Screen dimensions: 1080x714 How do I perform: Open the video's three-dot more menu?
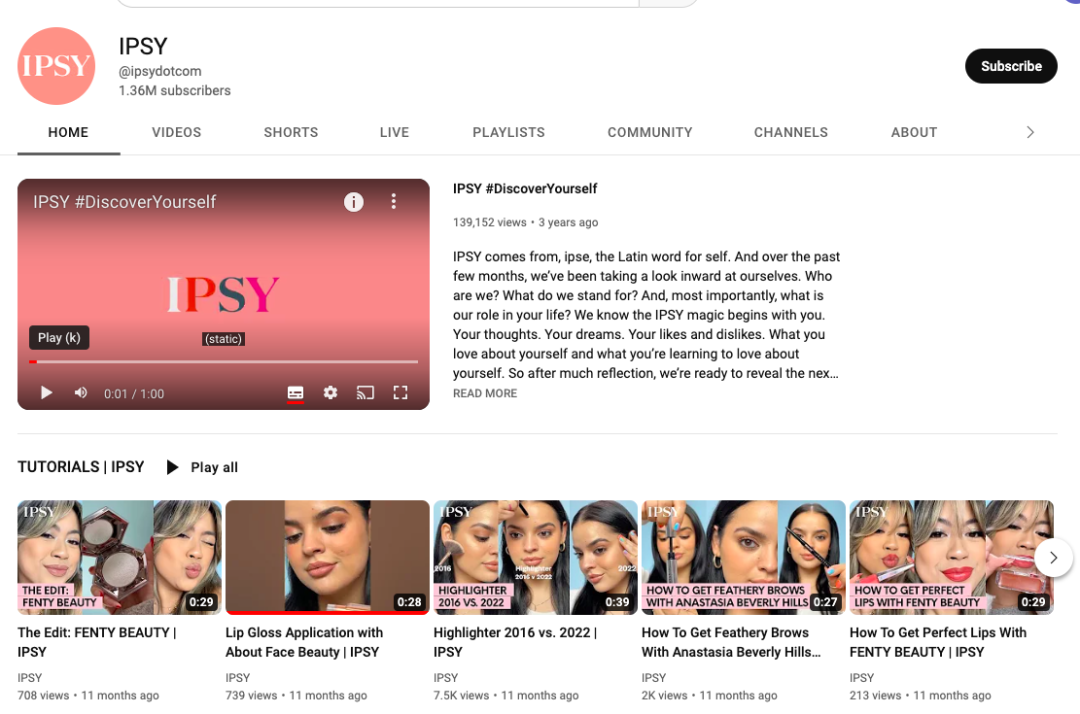point(394,202)
